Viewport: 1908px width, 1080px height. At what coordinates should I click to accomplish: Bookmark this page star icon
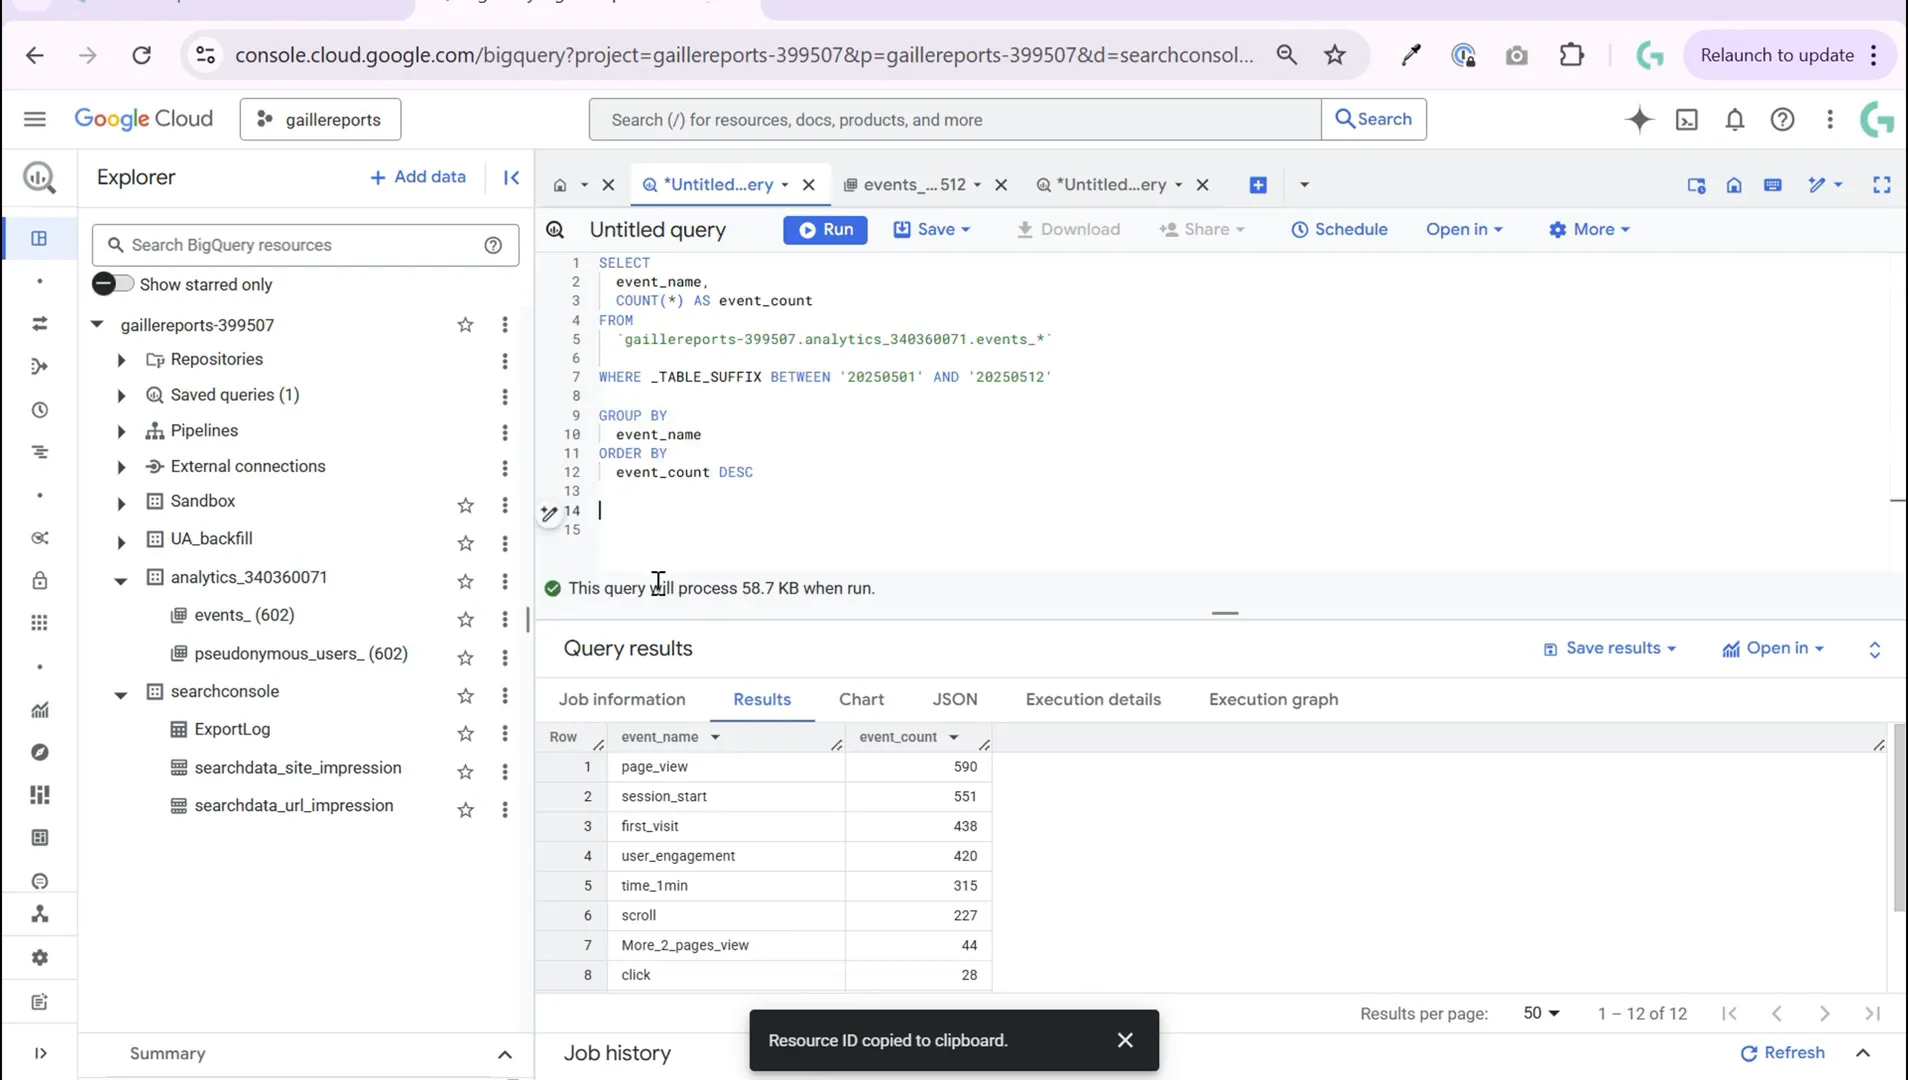pyautogui.click(x=1335, y=55)
